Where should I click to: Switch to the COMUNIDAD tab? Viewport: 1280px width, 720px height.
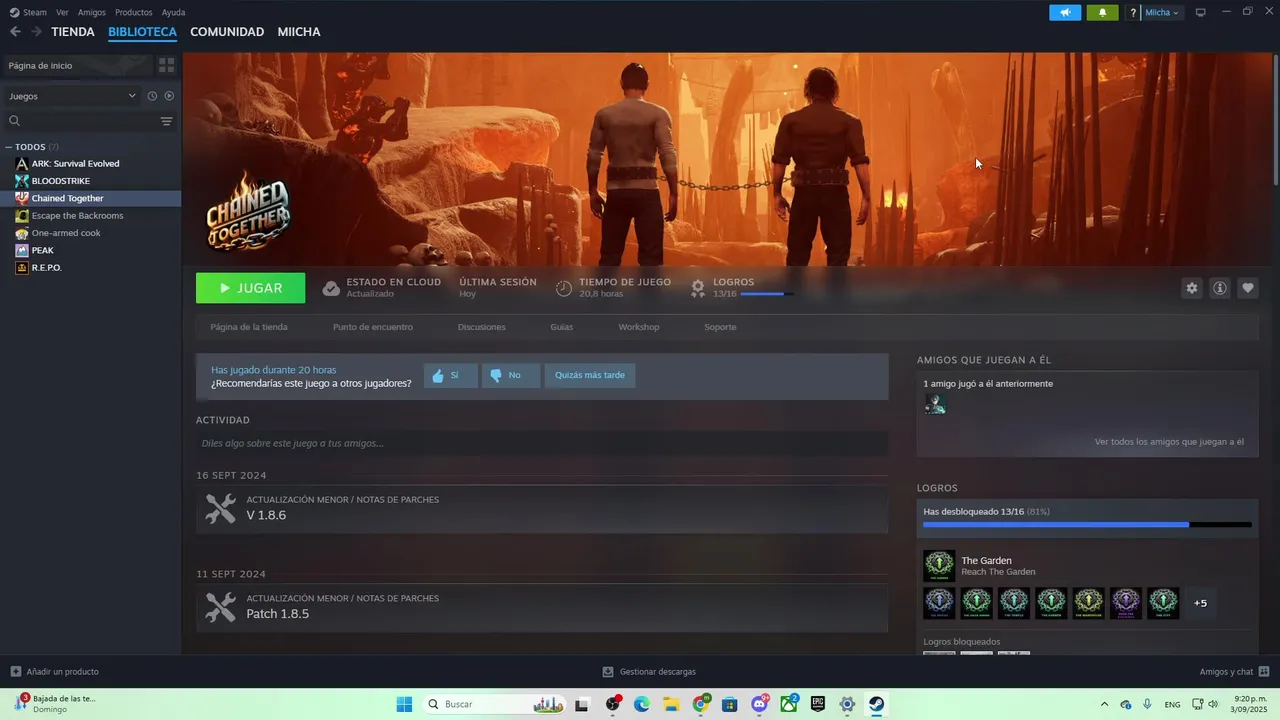227,32
